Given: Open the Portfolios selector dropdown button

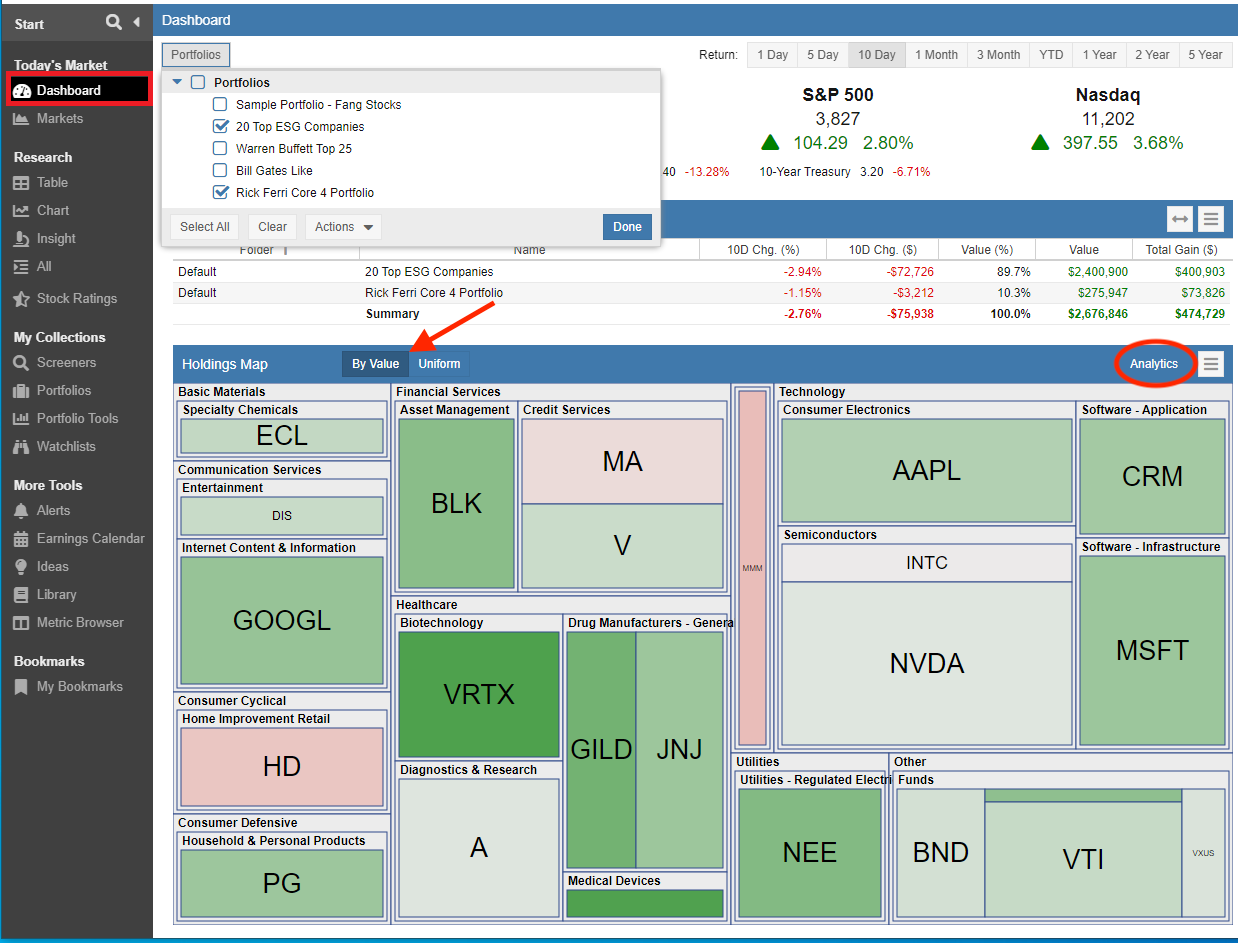Looking at the screenshot, I should (x=196, y=55).
